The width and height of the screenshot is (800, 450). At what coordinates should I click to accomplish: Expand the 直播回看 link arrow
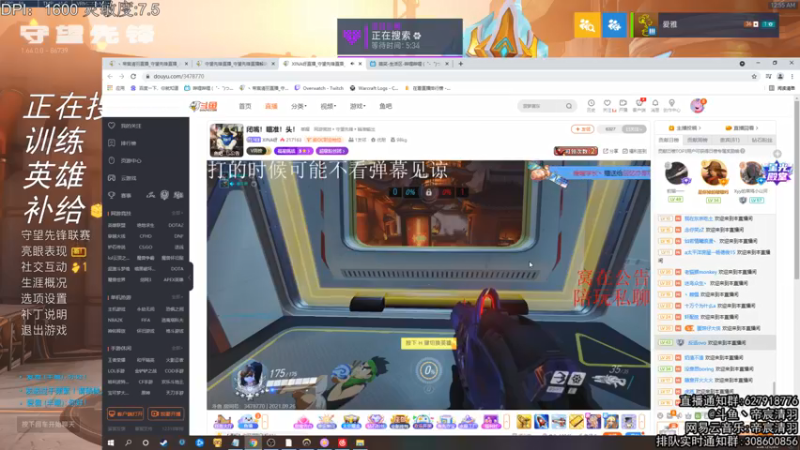[x=757, y=128]
